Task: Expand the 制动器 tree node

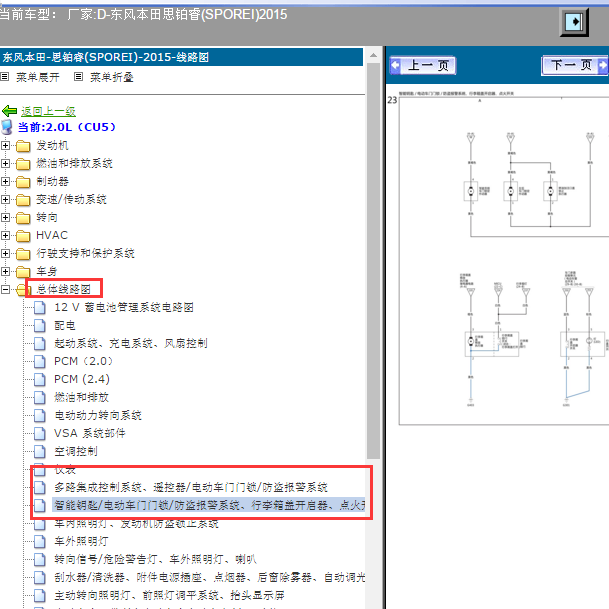Action: click(x=5, y=181)
